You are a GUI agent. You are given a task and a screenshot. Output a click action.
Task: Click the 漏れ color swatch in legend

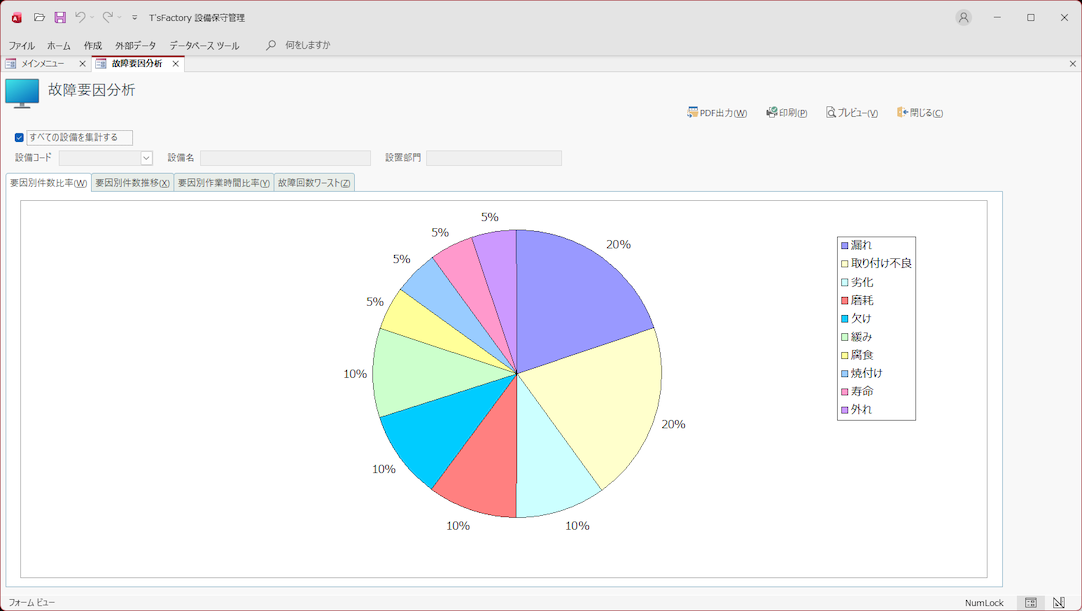click(x=845, y=246)
